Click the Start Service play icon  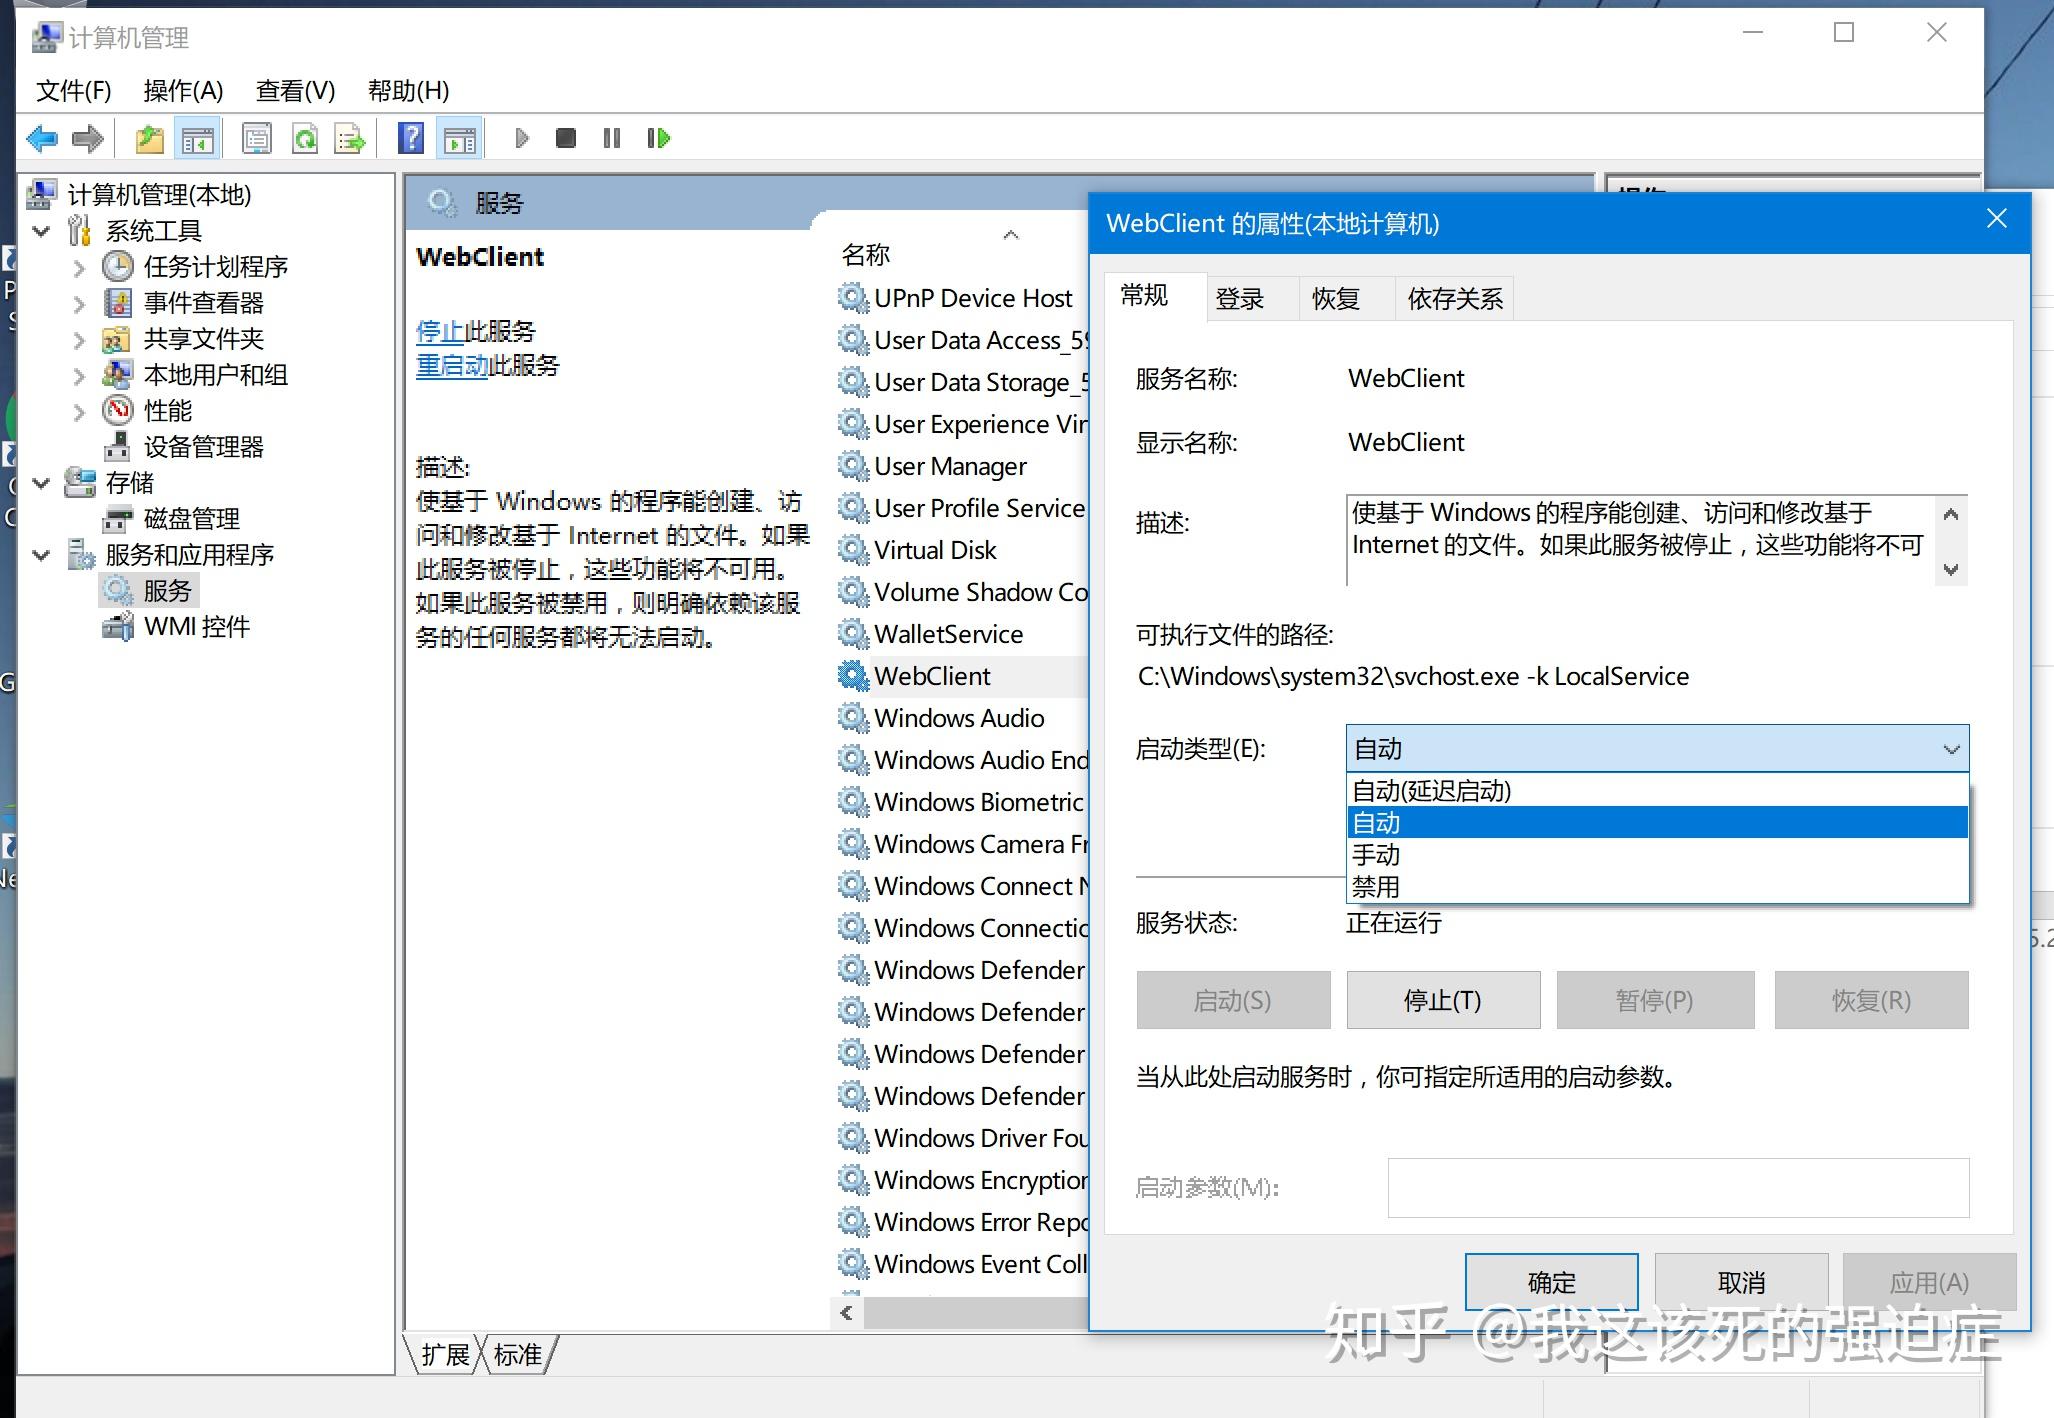[x=521, y=138]
